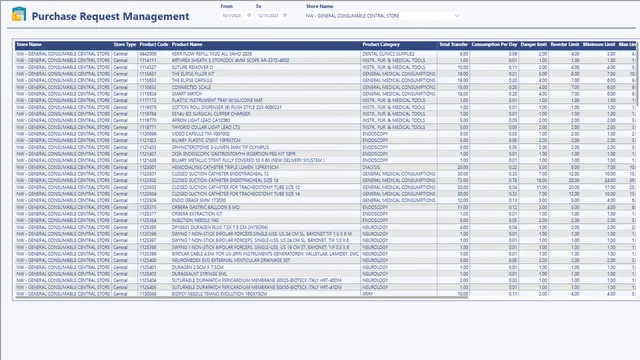Select the KERR FLOW REFILL product name
Screen dimensions: 640x360
(x=211, y=54)
